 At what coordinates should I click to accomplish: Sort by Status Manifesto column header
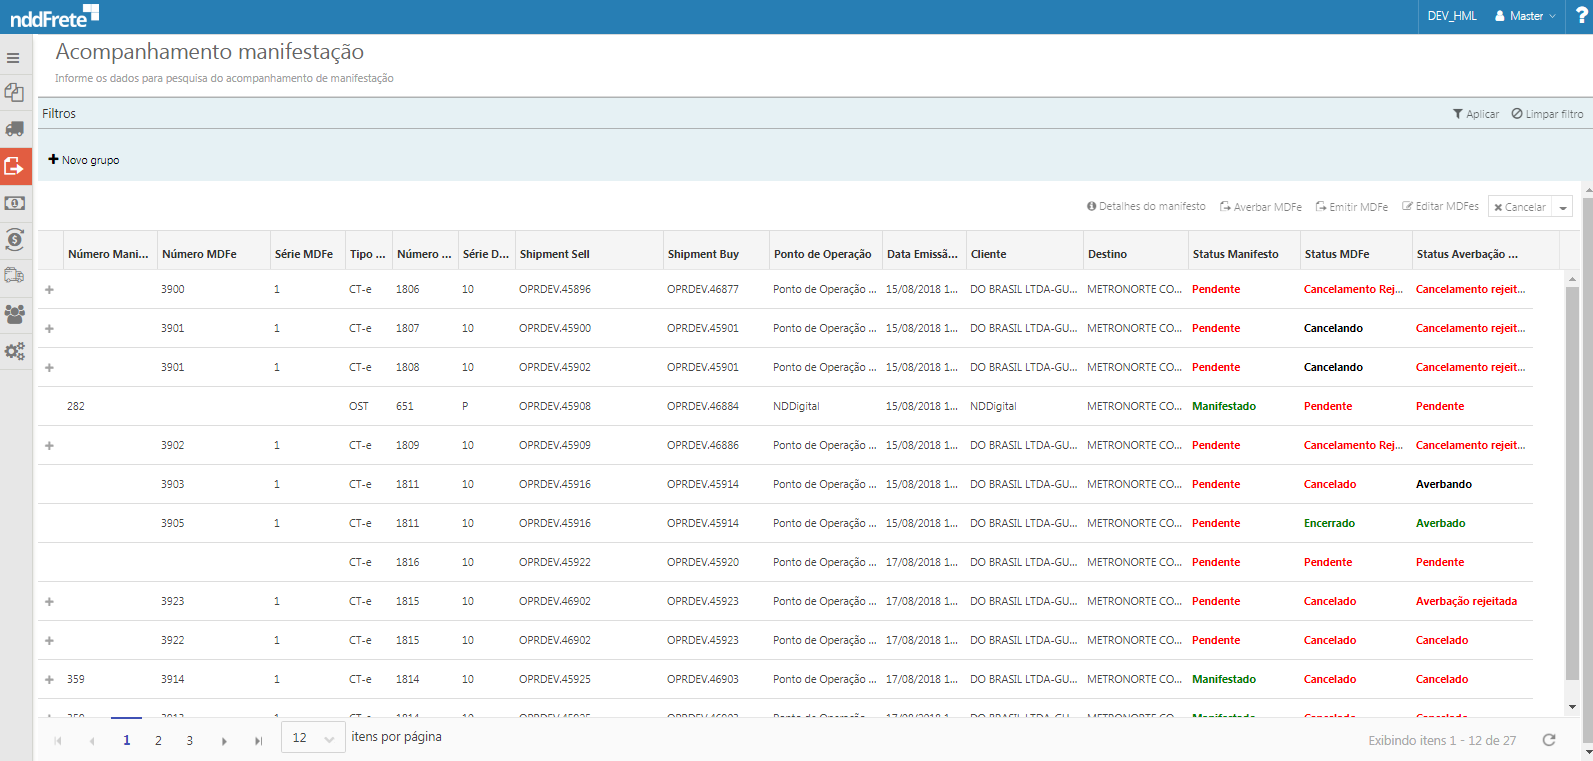coord(1235,254)
